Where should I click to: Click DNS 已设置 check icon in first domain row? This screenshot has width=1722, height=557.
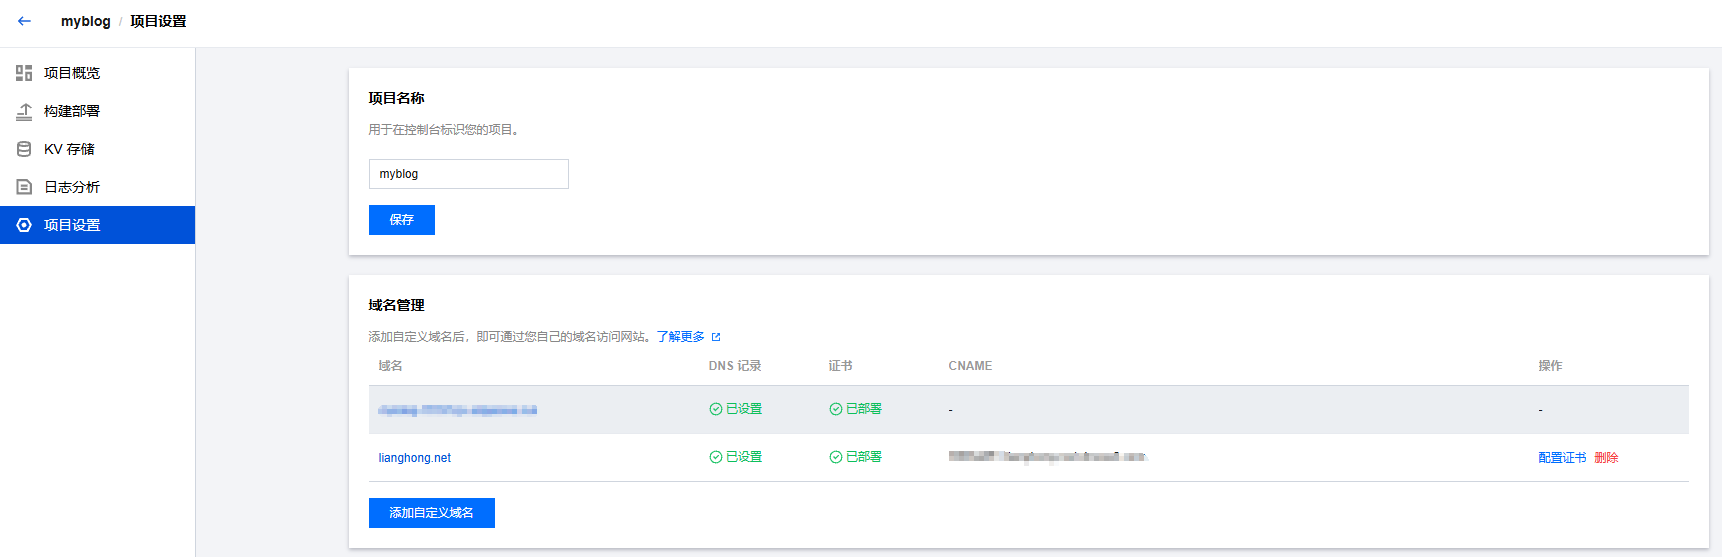point(715,409)
